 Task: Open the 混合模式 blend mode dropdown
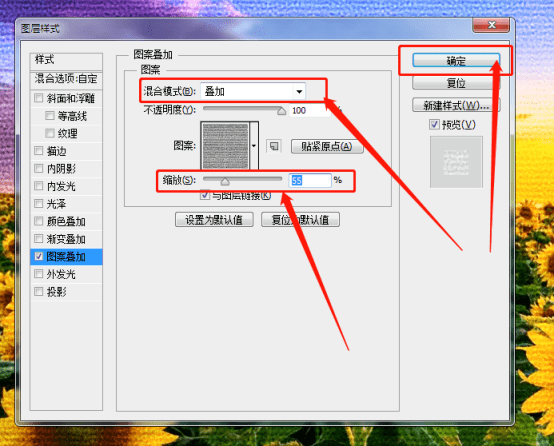tap(253, 92)
